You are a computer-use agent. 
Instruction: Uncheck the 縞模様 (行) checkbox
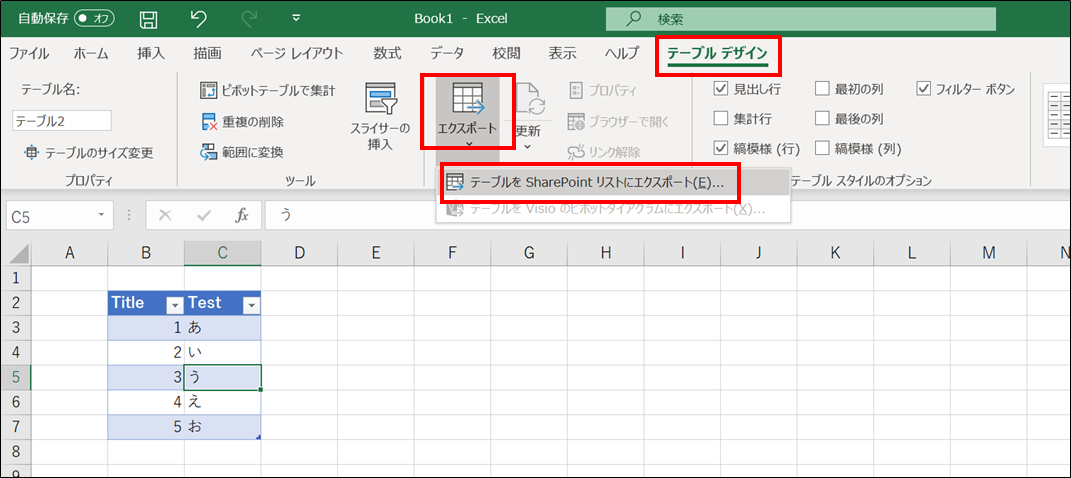(720, 148)
